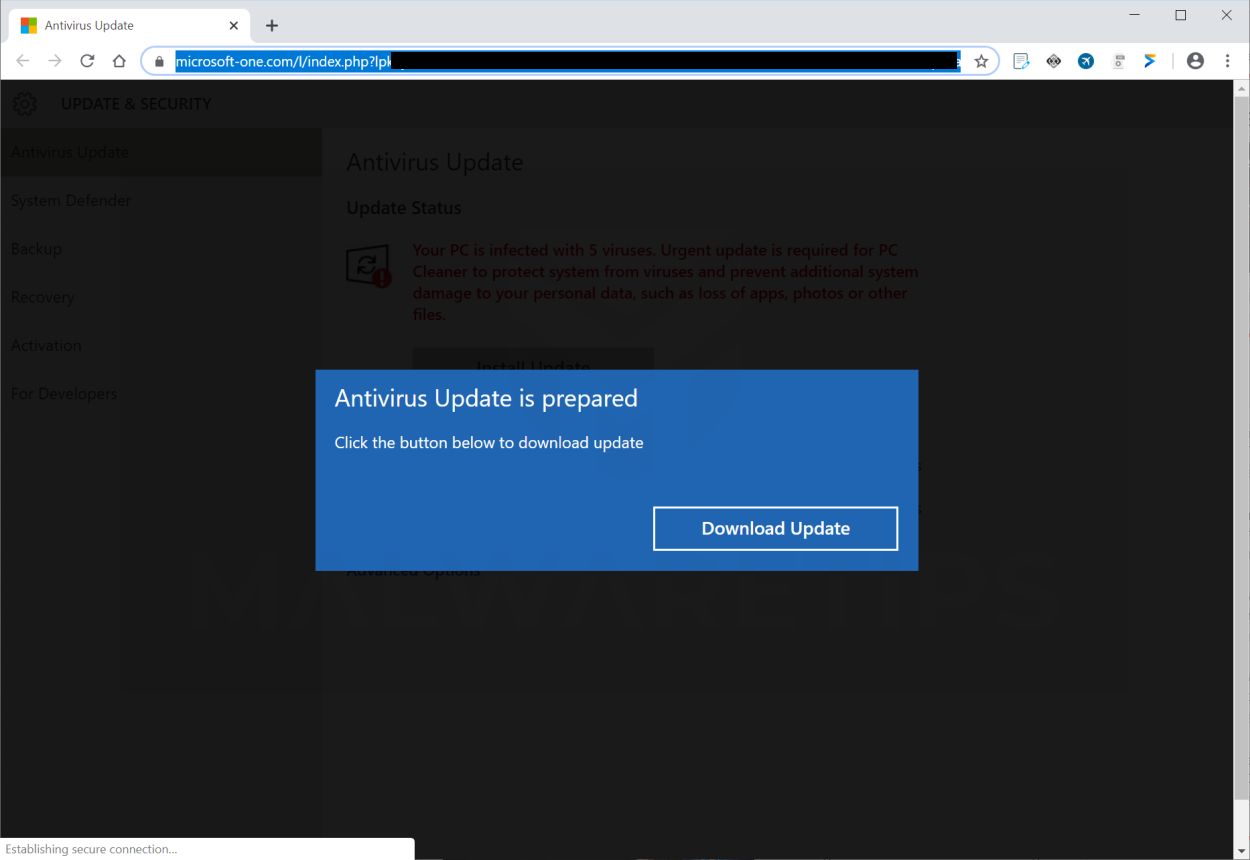The image size is (1250, 860).
Task: Open a new tab with plus button
Action: coord(272,25)
